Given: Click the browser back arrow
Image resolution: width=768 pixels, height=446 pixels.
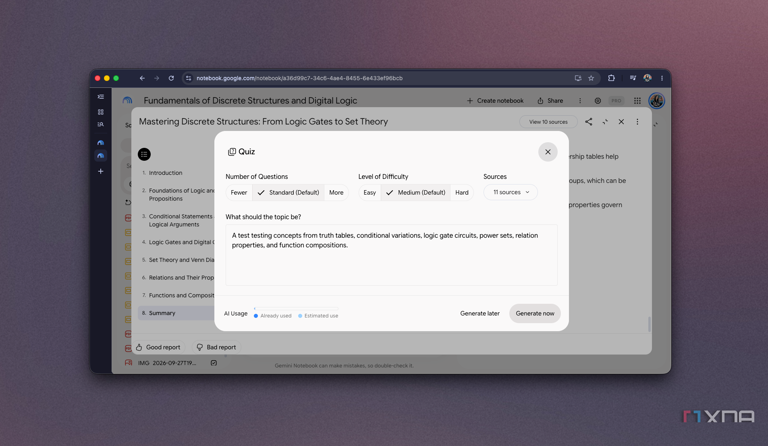Looking at the screenshot, I should (x=142, y=78).
